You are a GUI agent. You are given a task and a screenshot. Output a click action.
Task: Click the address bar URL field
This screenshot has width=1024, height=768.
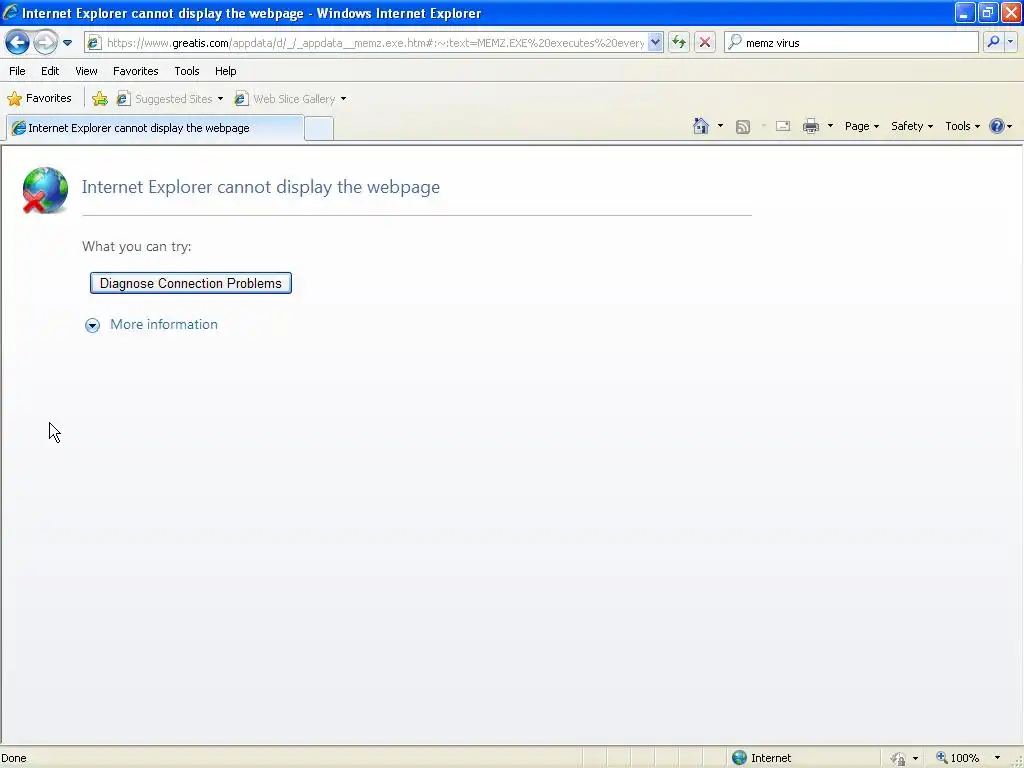pos(376,43)
